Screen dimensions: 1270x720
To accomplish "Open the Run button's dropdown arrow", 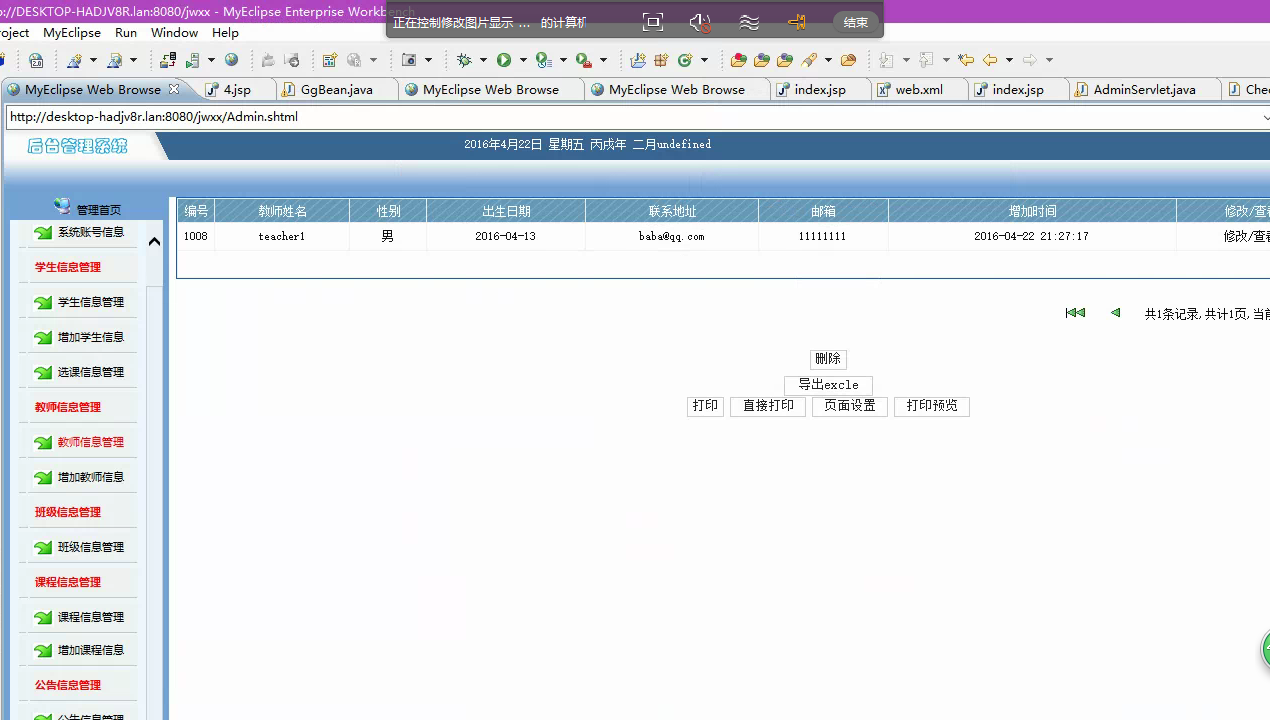I will [521, 60].
